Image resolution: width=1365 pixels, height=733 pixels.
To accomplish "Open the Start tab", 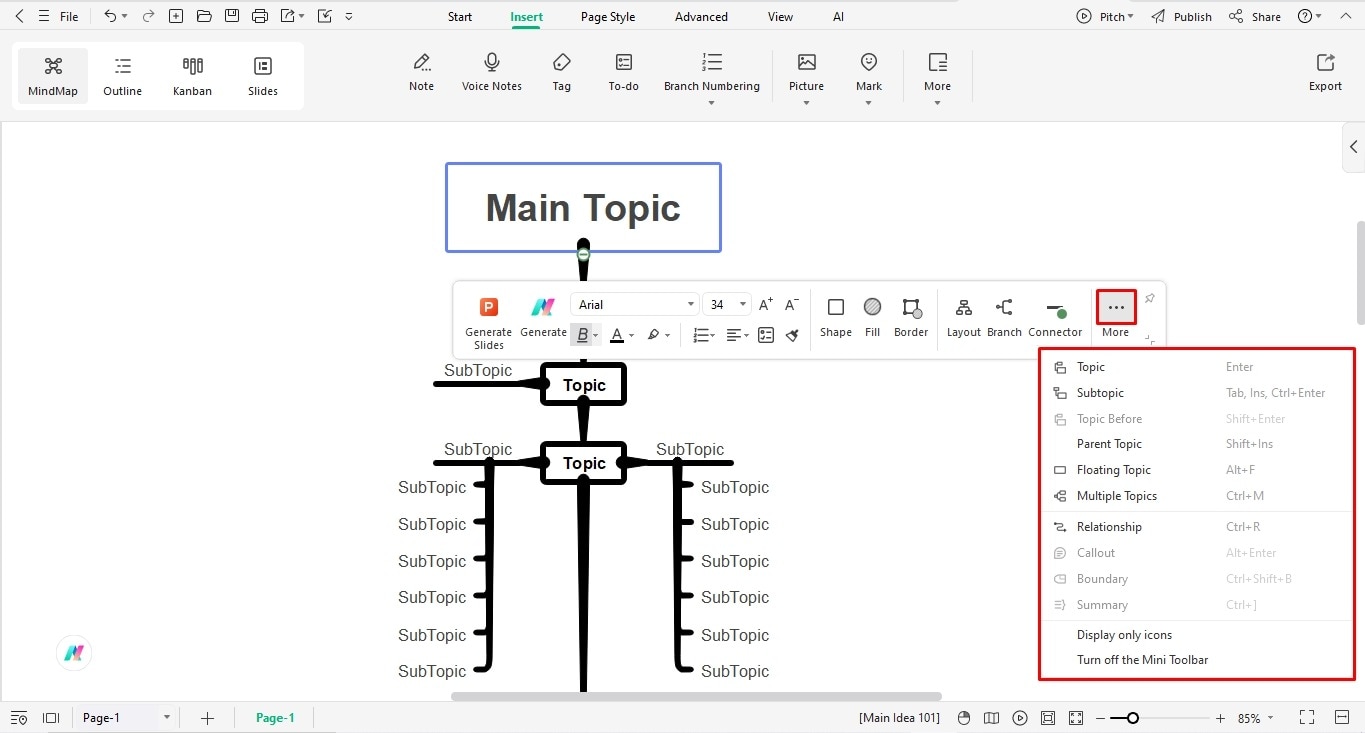I will [460, 17].
